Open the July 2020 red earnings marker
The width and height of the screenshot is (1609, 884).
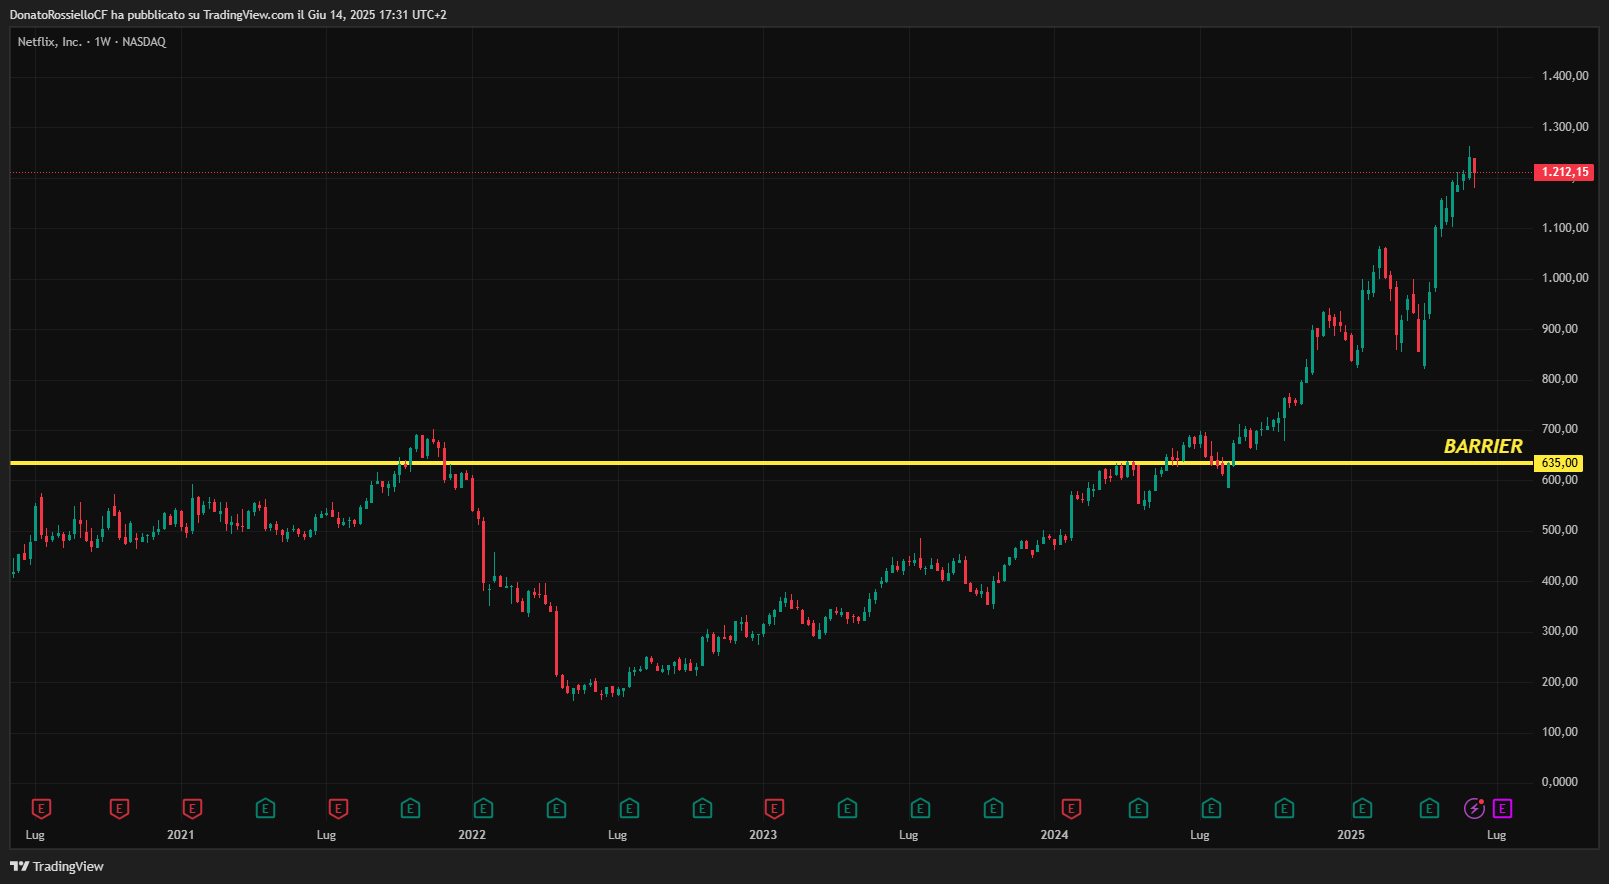pyautogui.click(x=41, y=808)
